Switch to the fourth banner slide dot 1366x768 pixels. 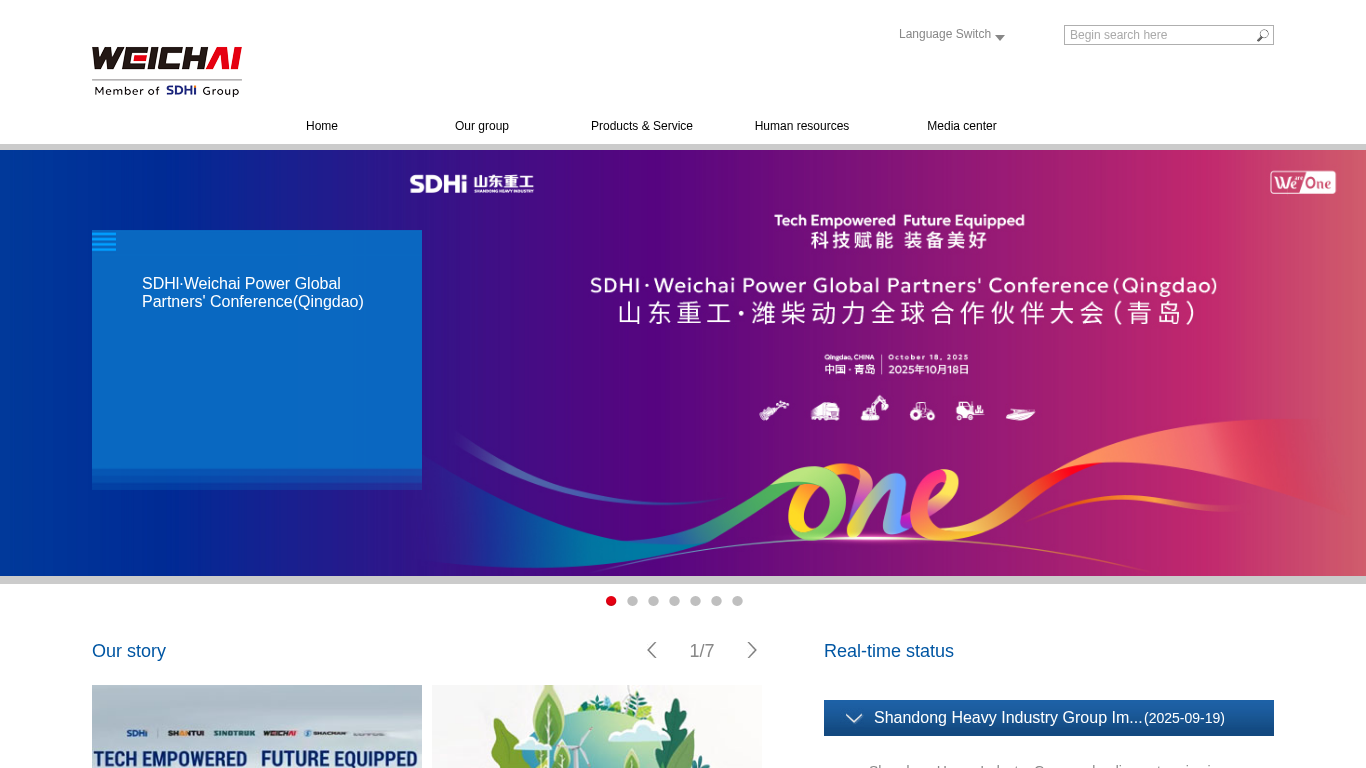[674, 601]
